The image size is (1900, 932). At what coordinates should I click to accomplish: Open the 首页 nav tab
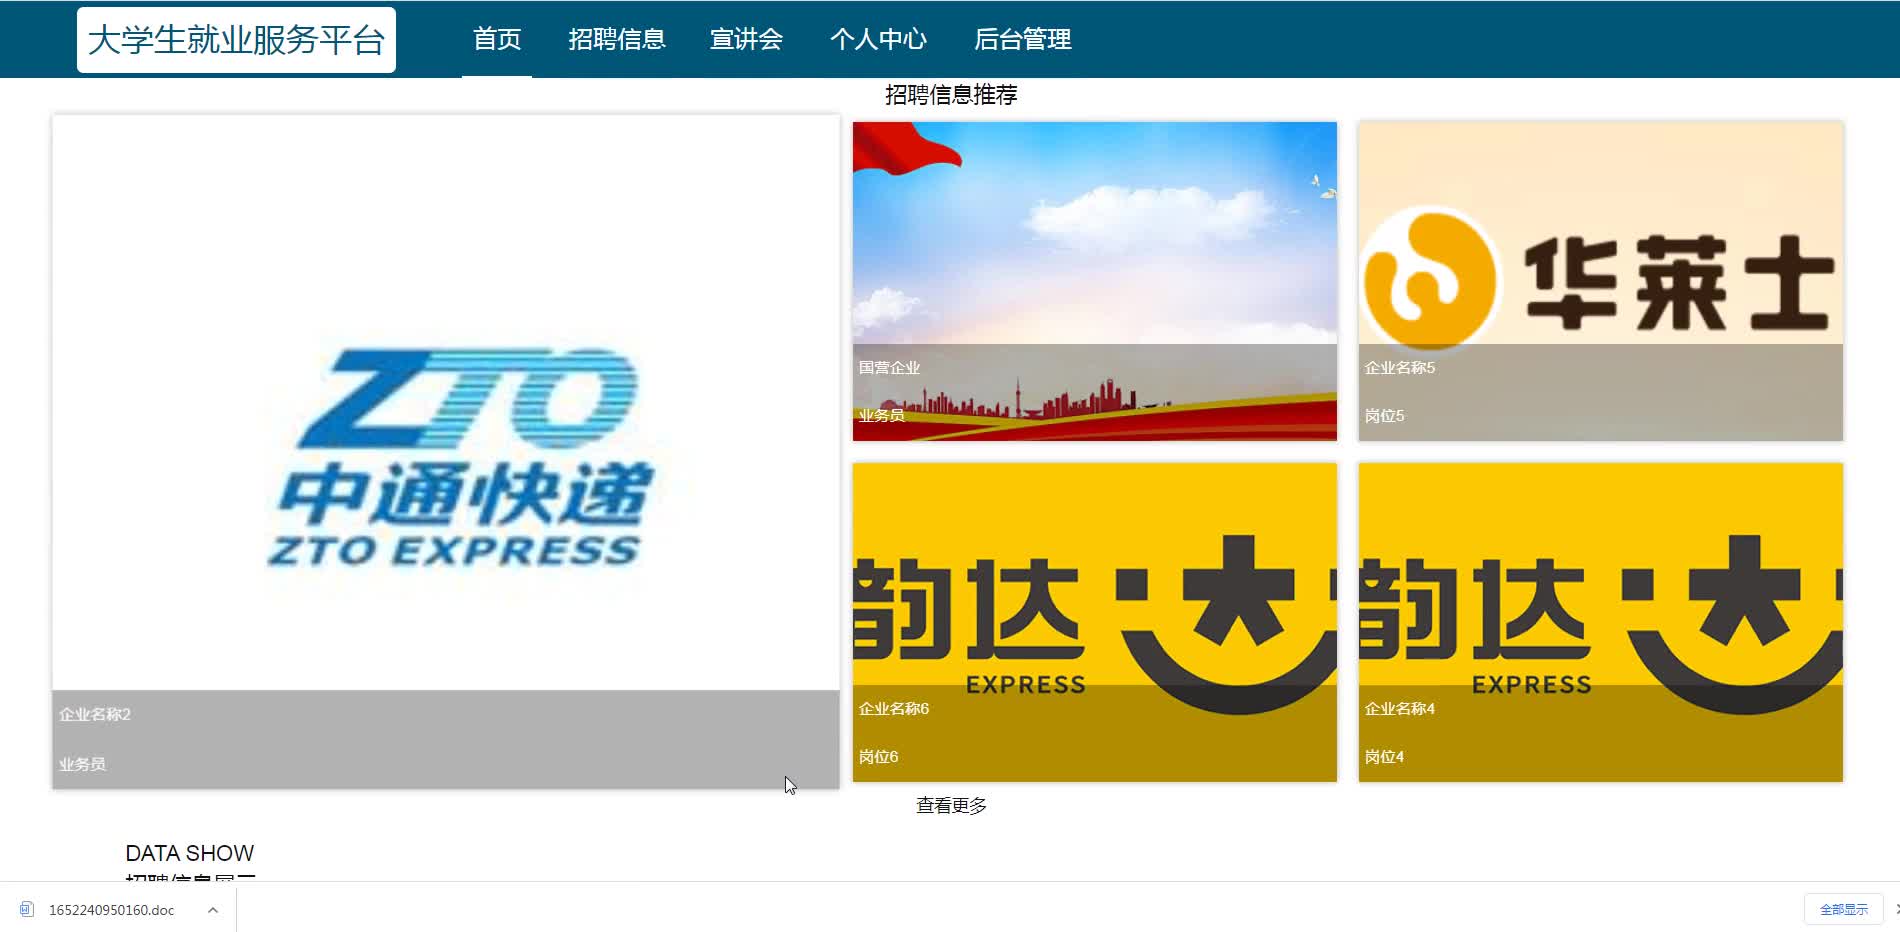(x=497, y=39)
